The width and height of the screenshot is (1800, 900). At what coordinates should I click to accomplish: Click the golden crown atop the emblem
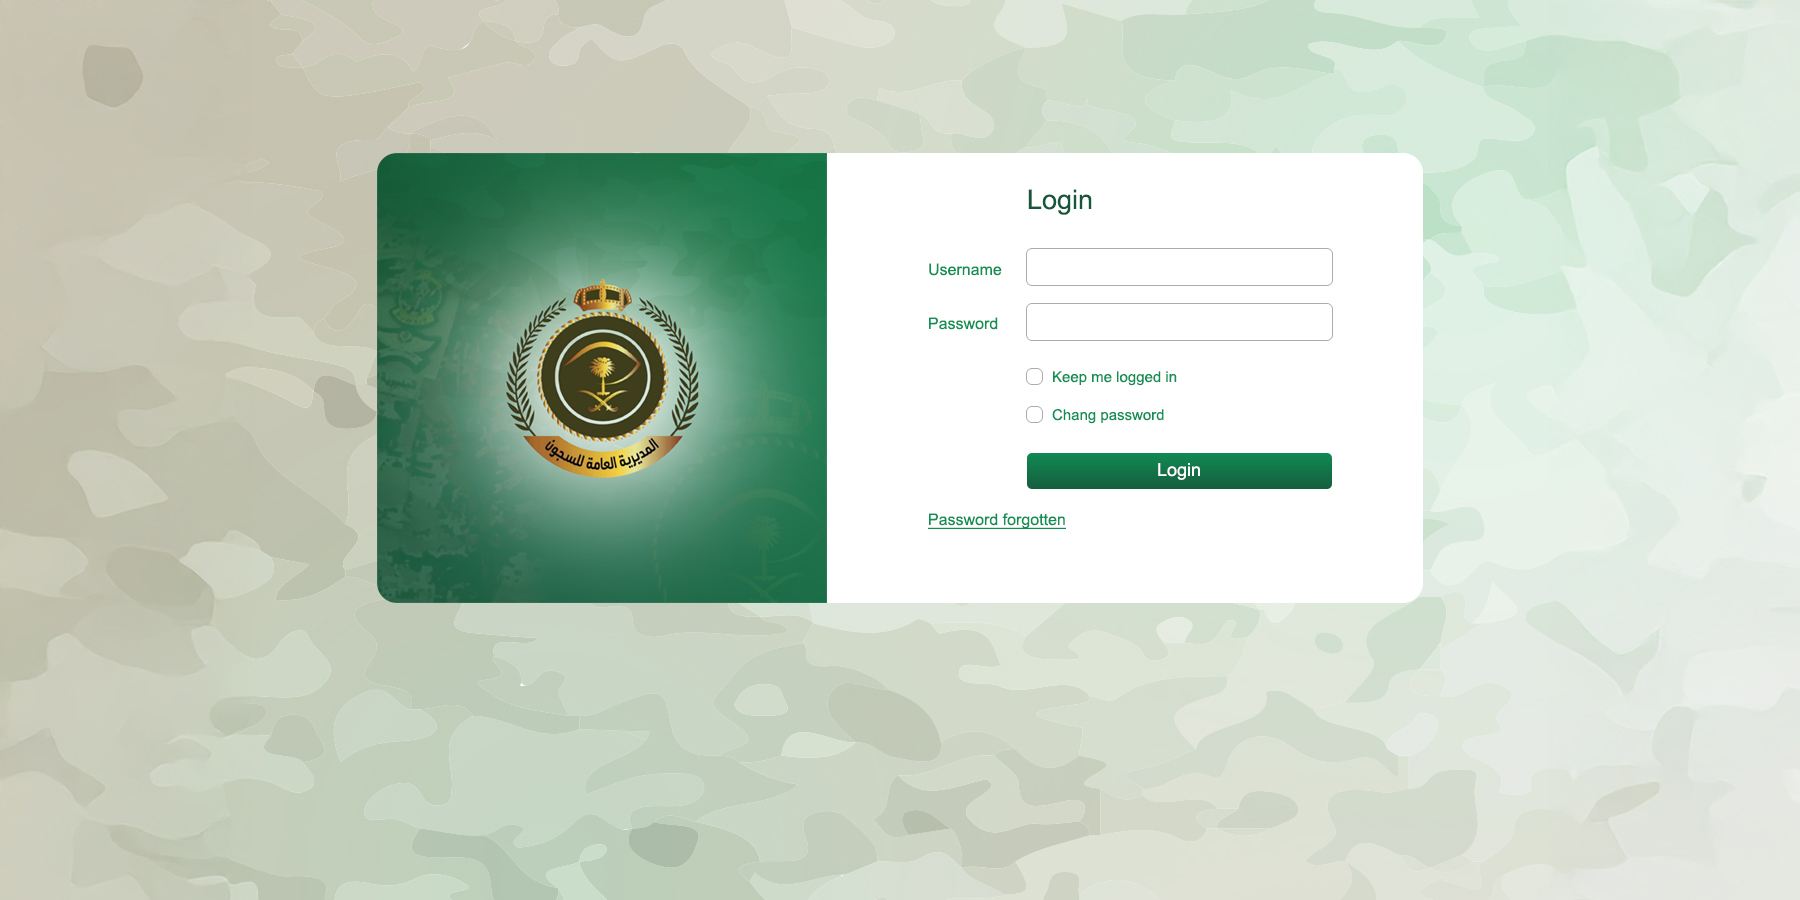click(602, 296)
